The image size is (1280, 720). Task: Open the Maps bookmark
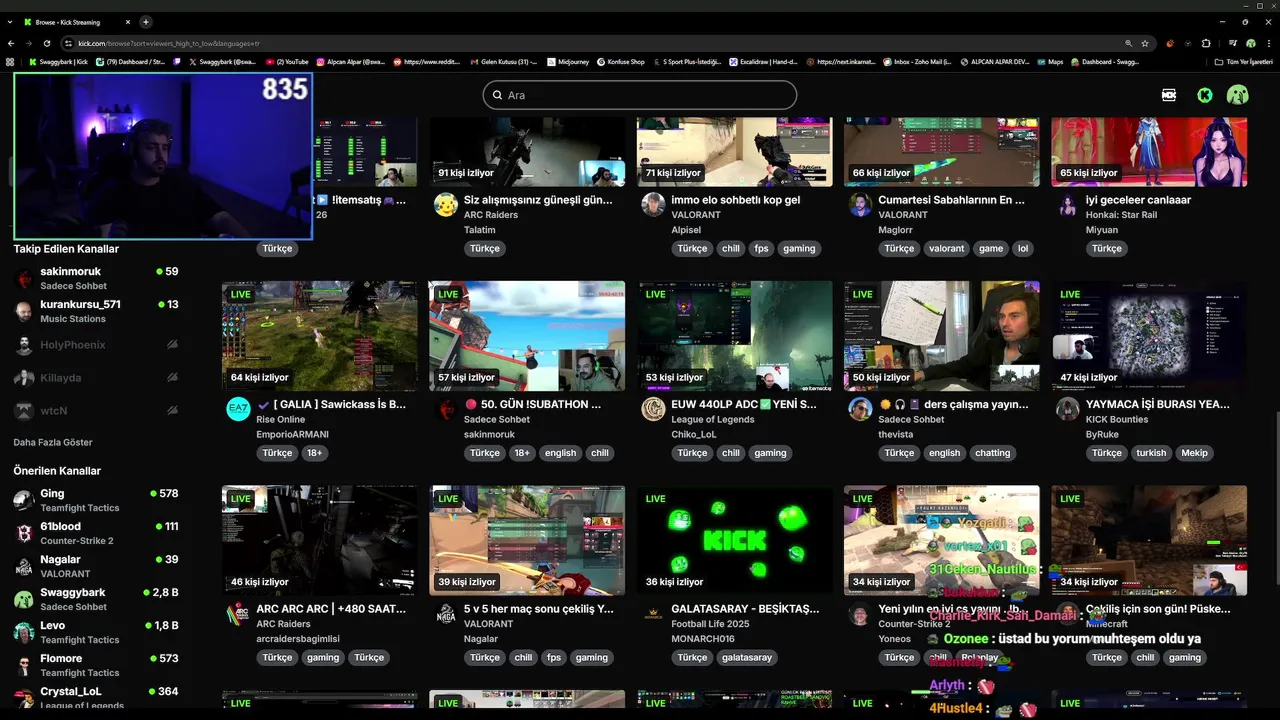coord(1050,62)
